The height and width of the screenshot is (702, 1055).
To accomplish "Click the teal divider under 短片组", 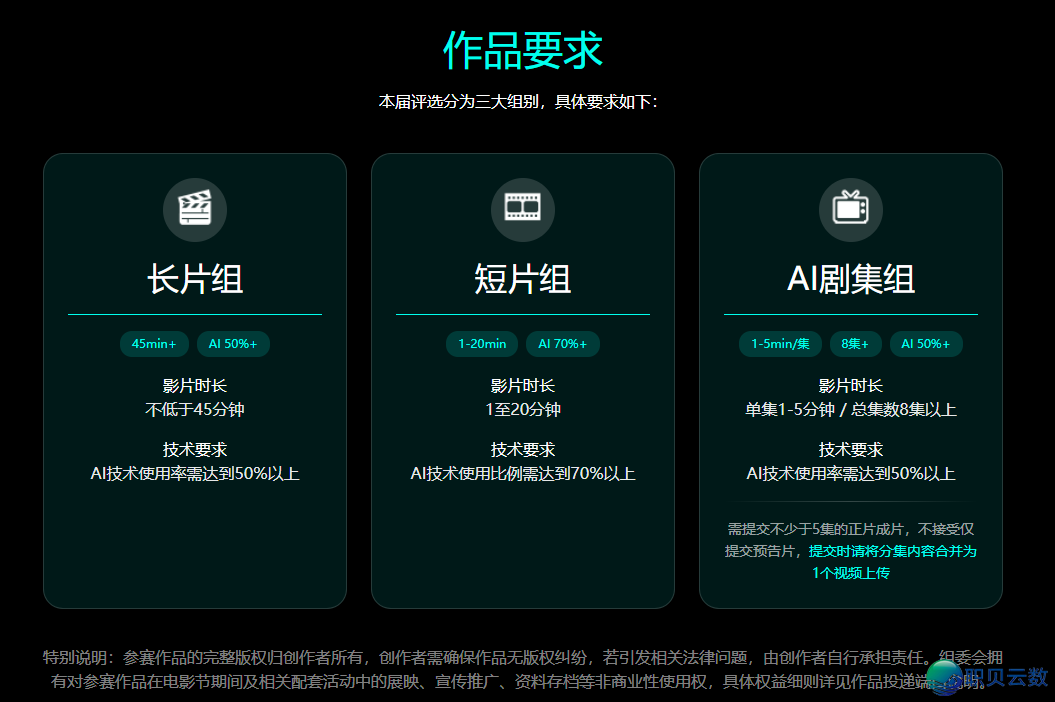I will [522, 313].
